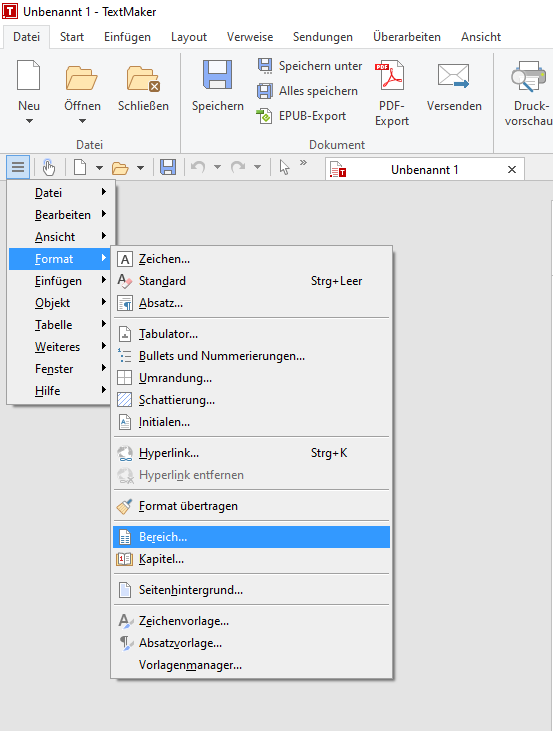Close the document using the Schließen icon
The width and height of the screenshot is (553, 731).
pyautogui.click(x=143, y=78)
